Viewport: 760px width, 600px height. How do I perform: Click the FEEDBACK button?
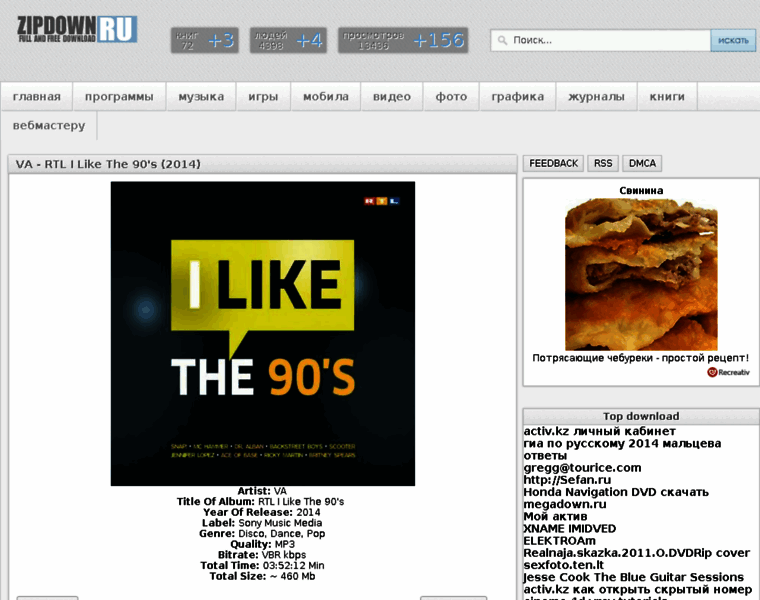553,163
